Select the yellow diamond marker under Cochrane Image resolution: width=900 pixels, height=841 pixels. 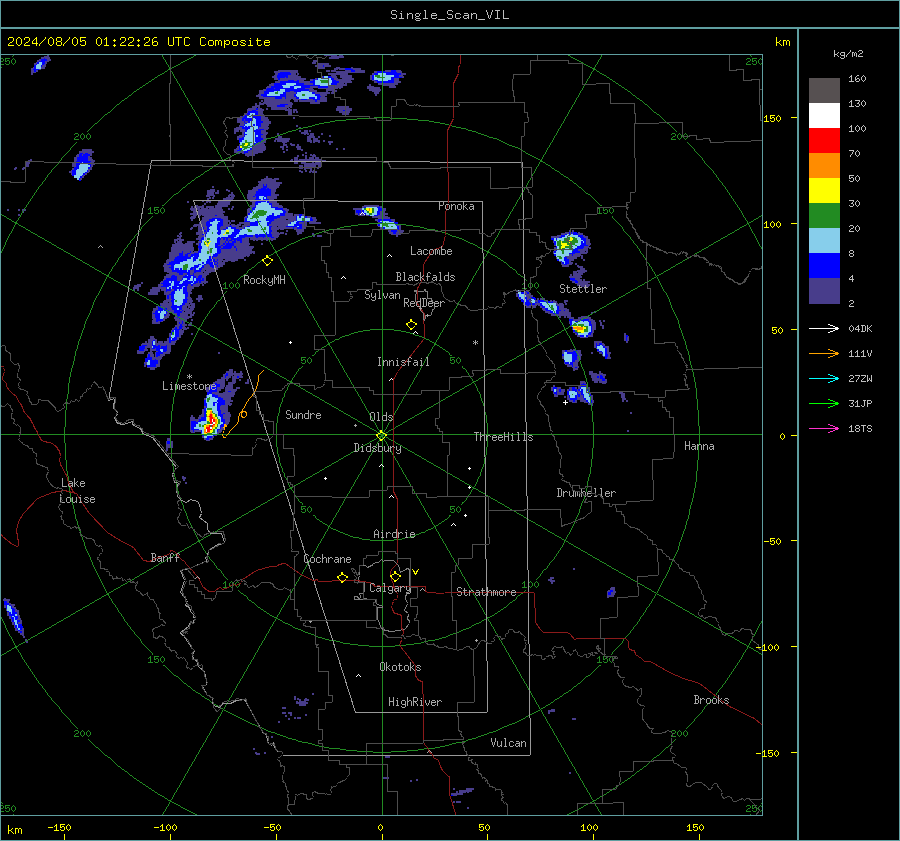pyautogui.click(x=342, y=578)
